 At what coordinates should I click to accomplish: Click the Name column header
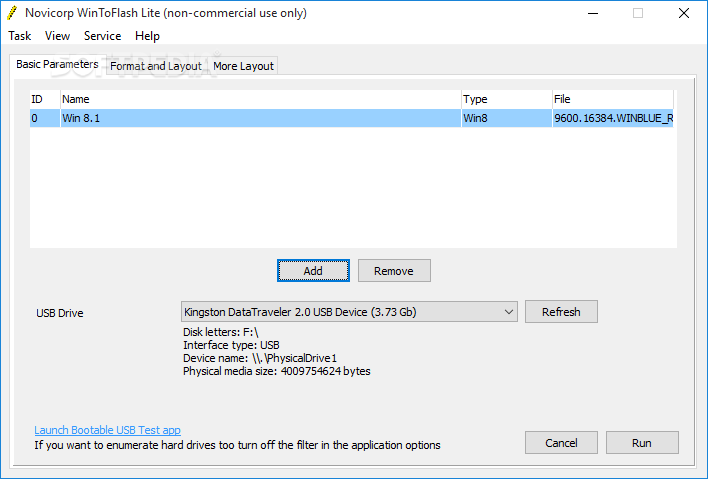click(x=261, y=99)
